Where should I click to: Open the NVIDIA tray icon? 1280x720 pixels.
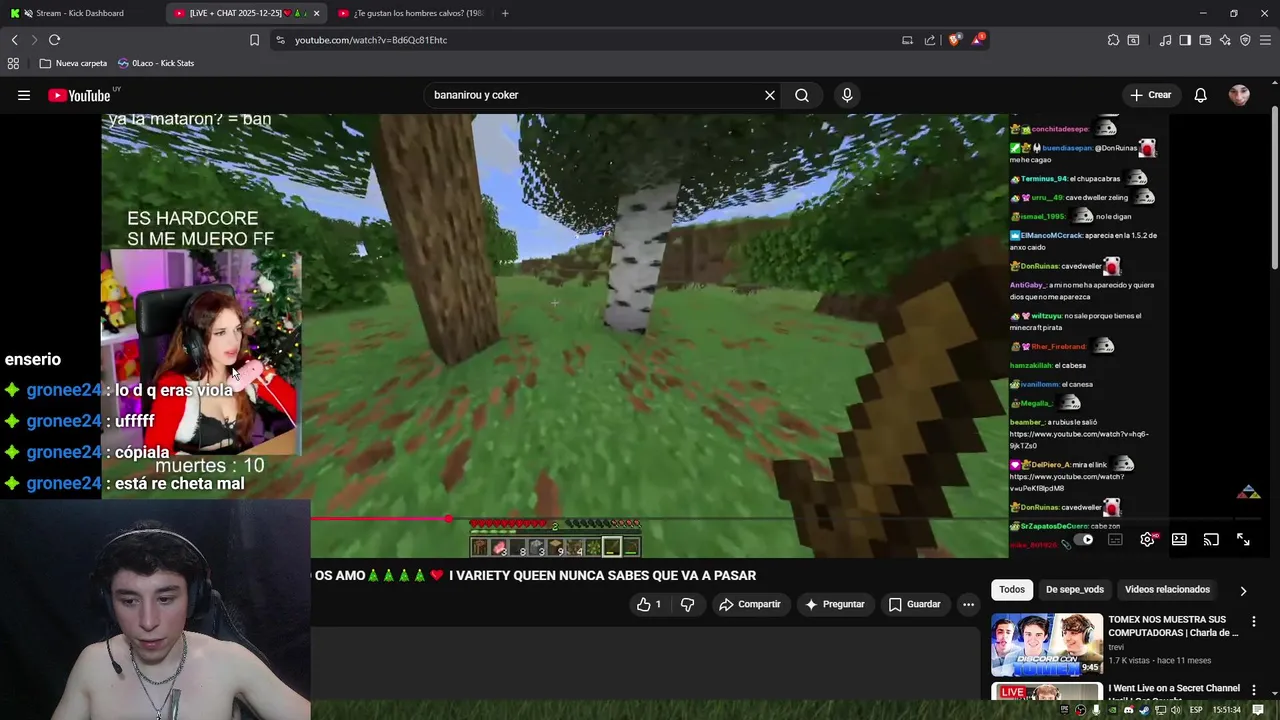(x=1112, y=710)
